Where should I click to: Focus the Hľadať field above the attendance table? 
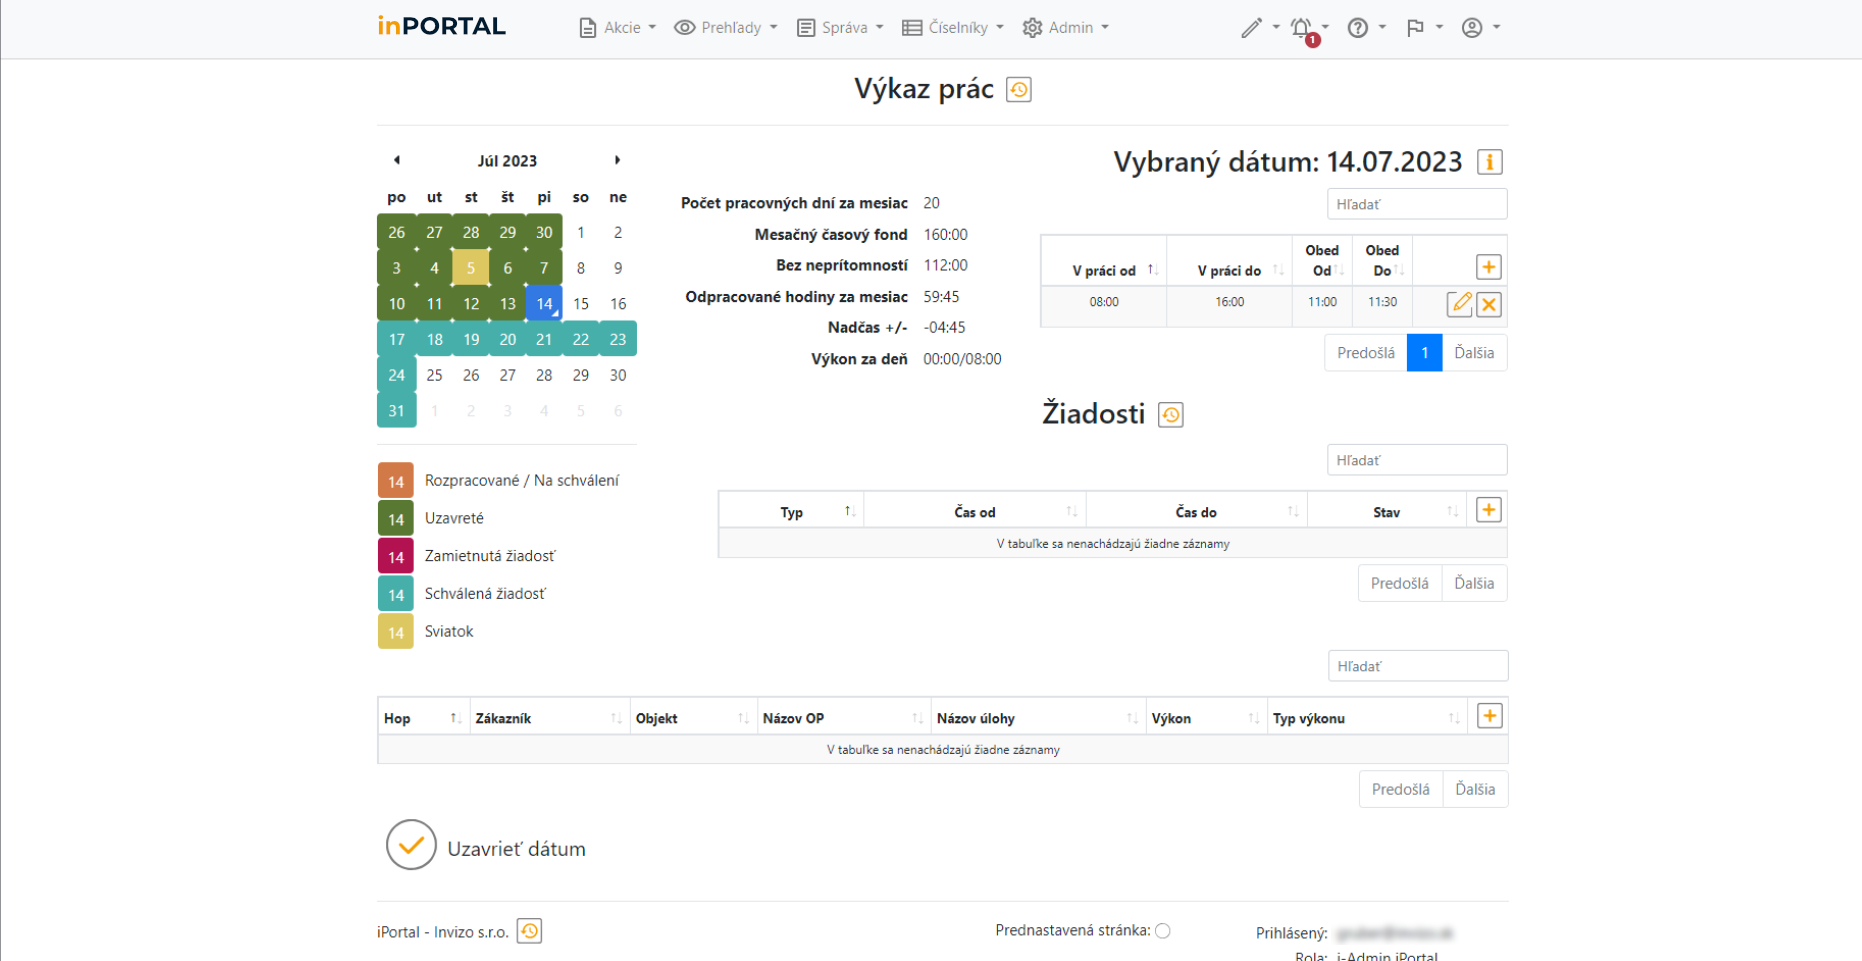tap(1417, 204)
